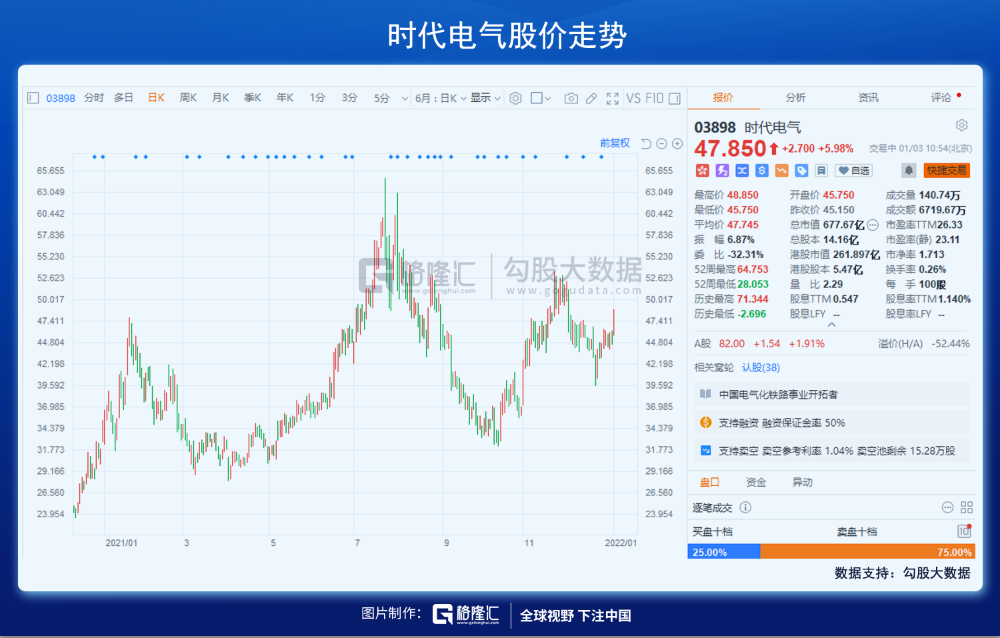The height and width of the screenshot is (638, 1000).
Task: Select the 月K chart tab
Action: coord(220,98)
